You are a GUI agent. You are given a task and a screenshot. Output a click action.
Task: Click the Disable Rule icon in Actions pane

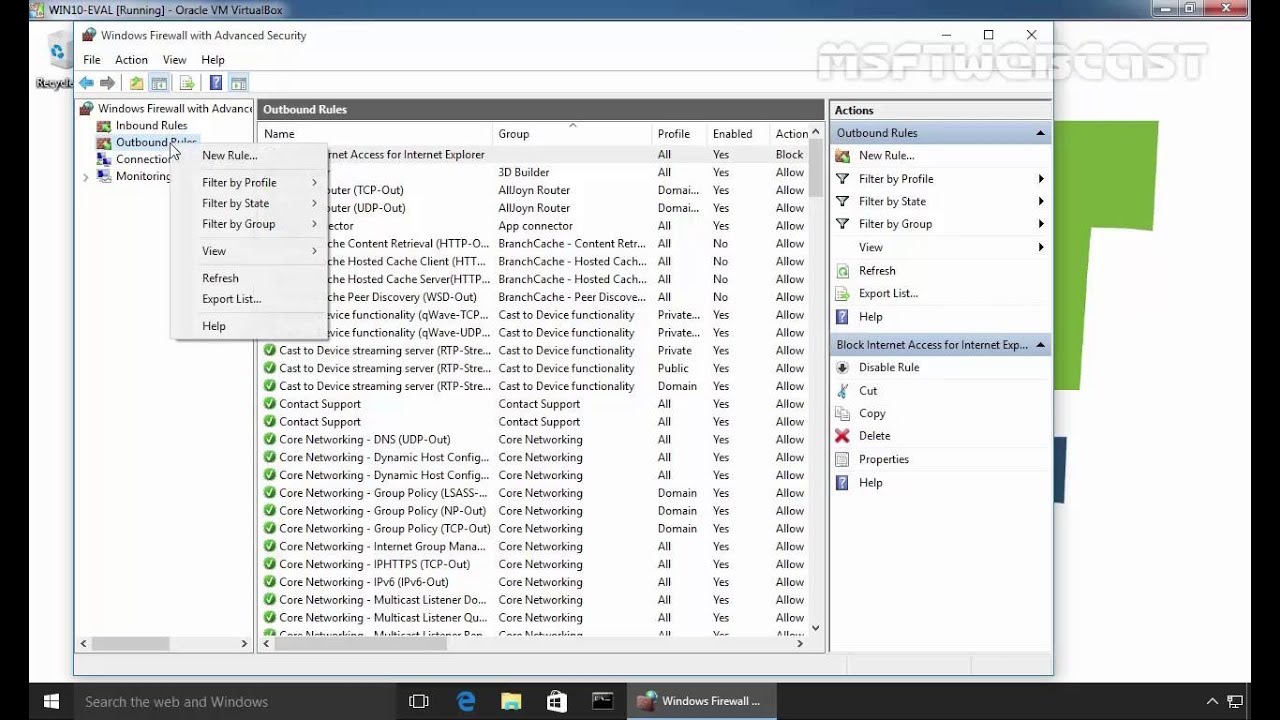point(842,367)
